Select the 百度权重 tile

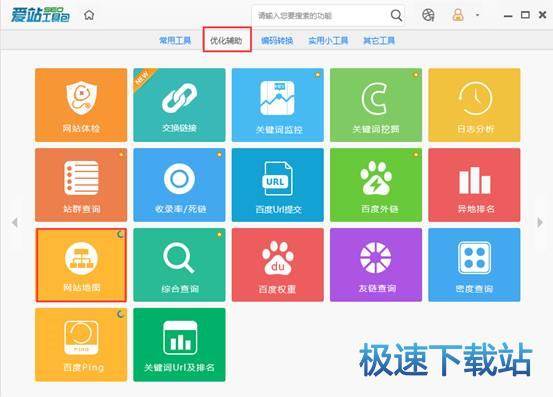pos(278,265)
